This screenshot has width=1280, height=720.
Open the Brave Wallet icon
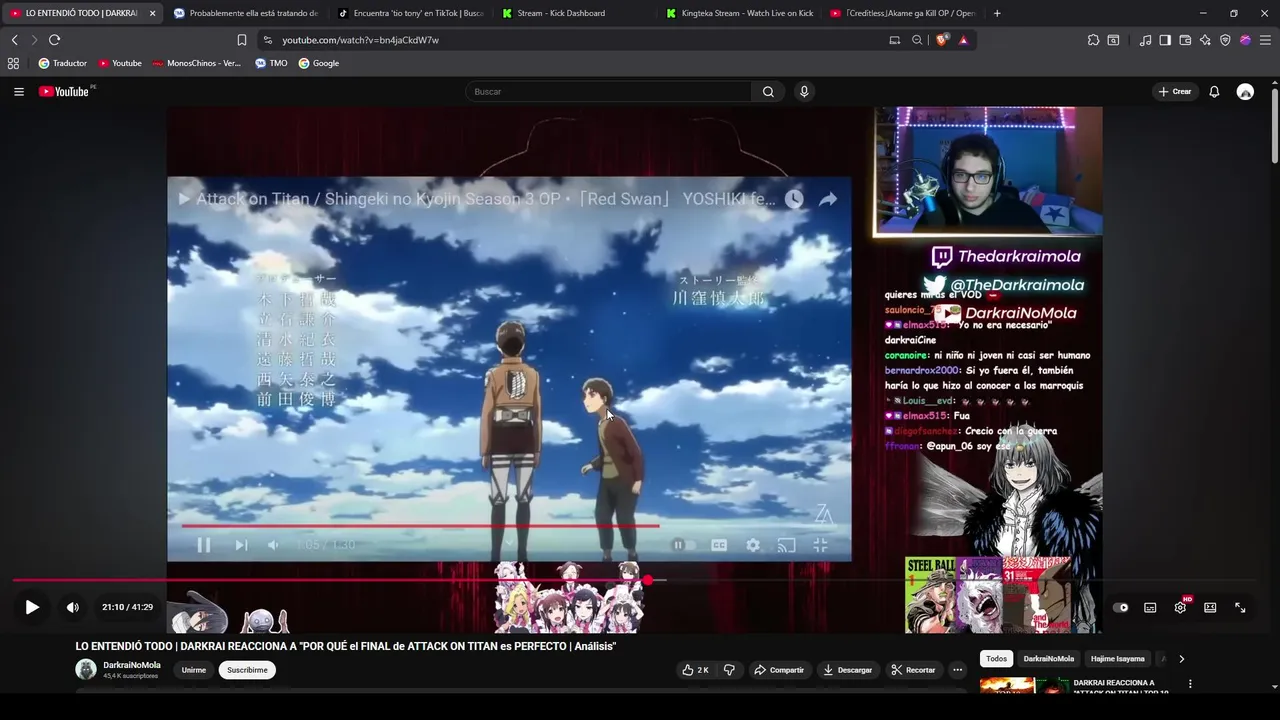point(1185,40)
